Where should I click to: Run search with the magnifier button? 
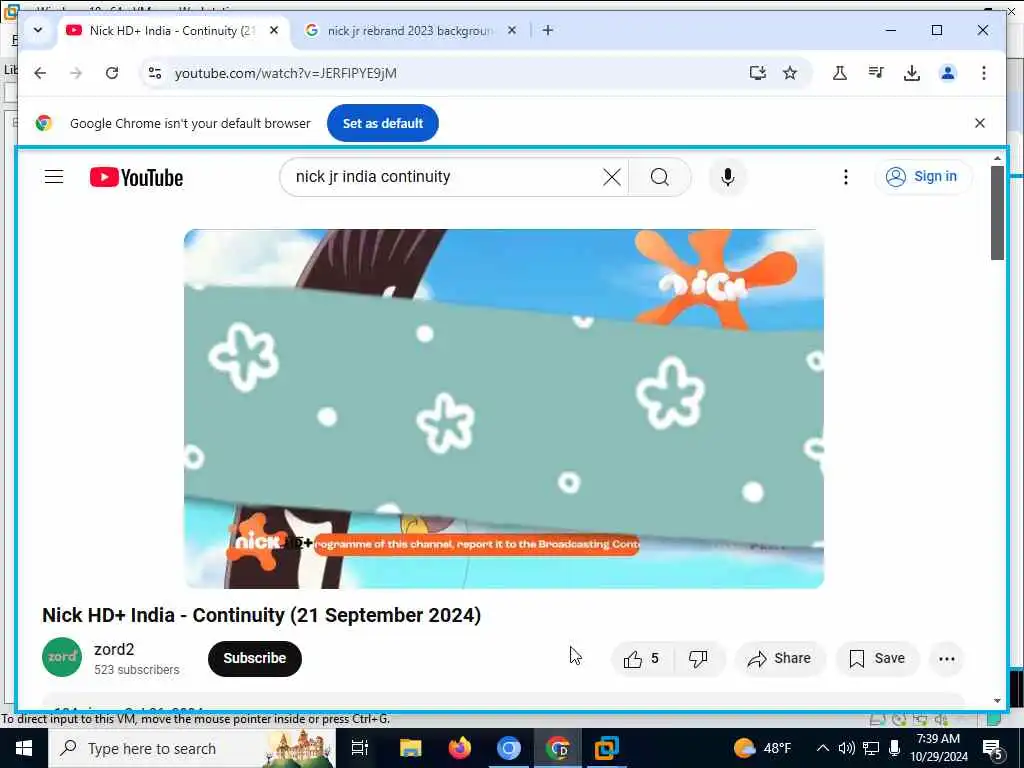[x=660, y=177]
